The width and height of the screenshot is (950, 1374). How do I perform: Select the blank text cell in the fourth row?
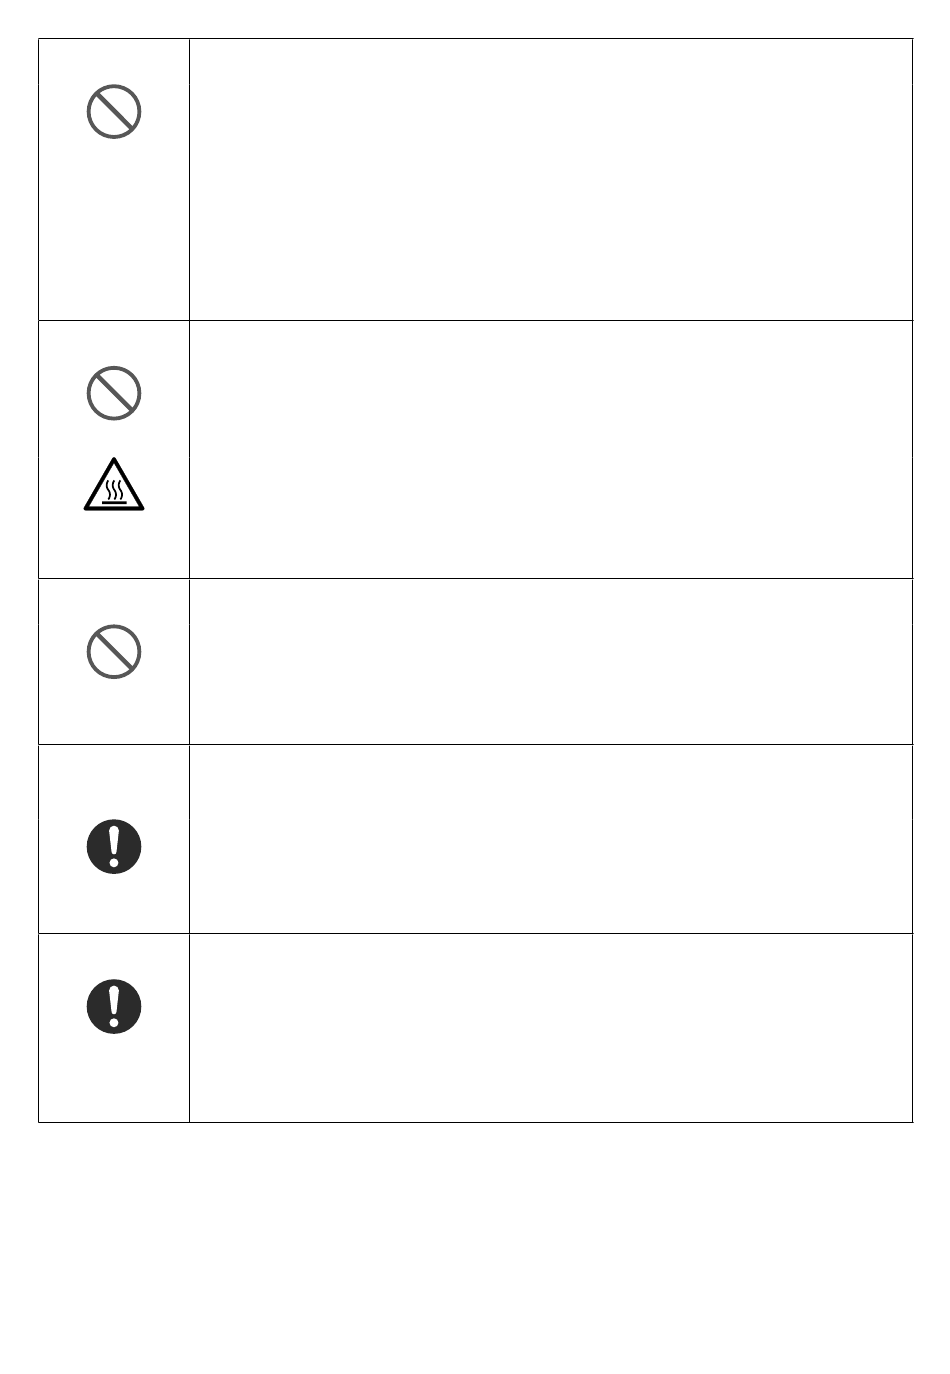(551, 839)
